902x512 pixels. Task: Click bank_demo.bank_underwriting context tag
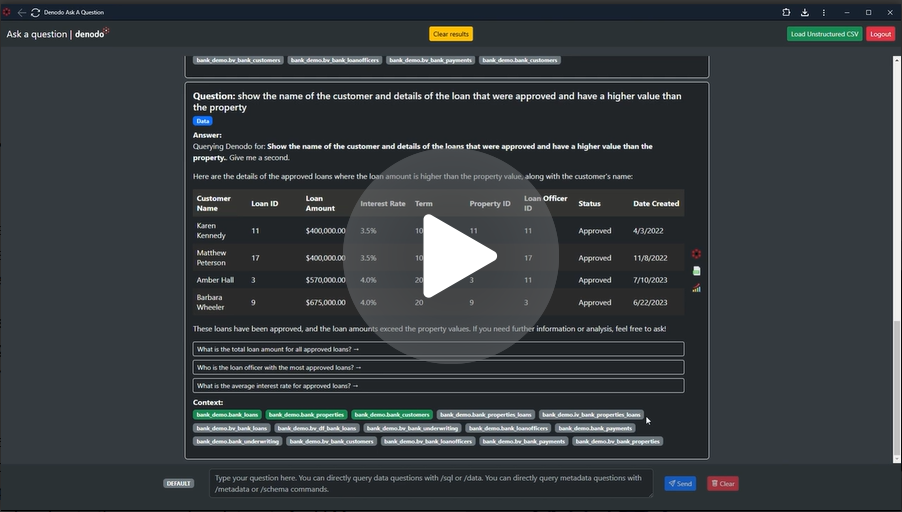[238, 441]
